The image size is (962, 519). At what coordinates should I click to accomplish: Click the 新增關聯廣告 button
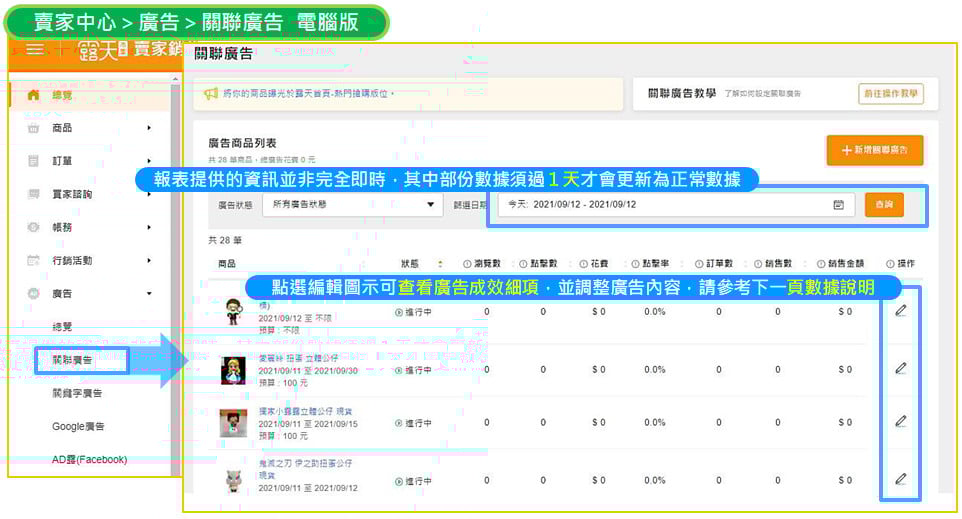(x=874, y=150)
